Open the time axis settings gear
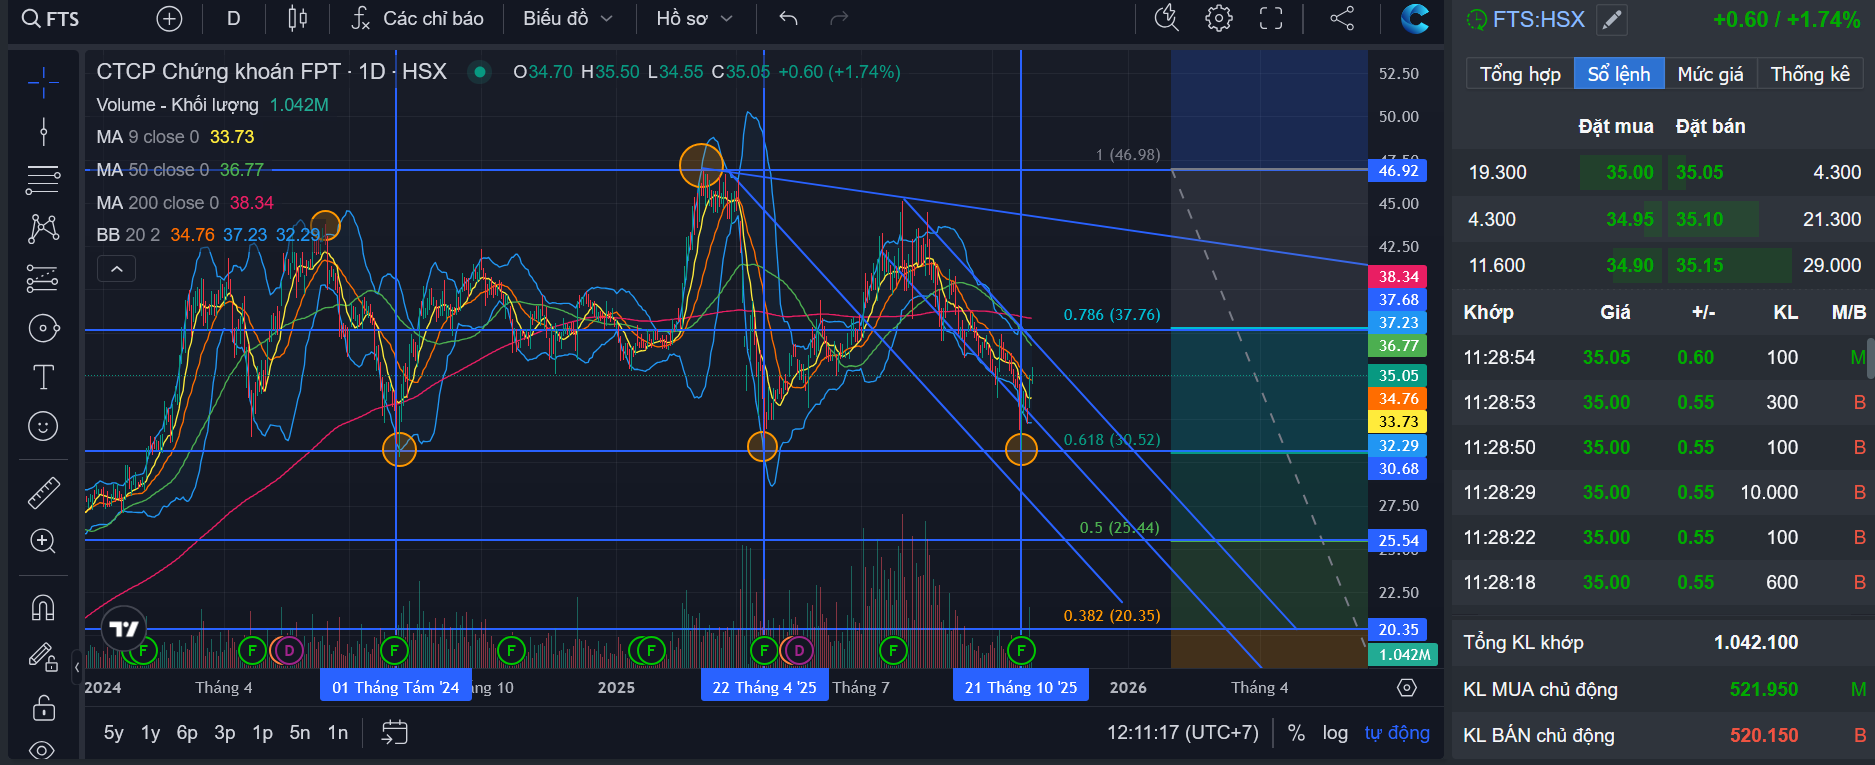 (x=1407, y=688)
